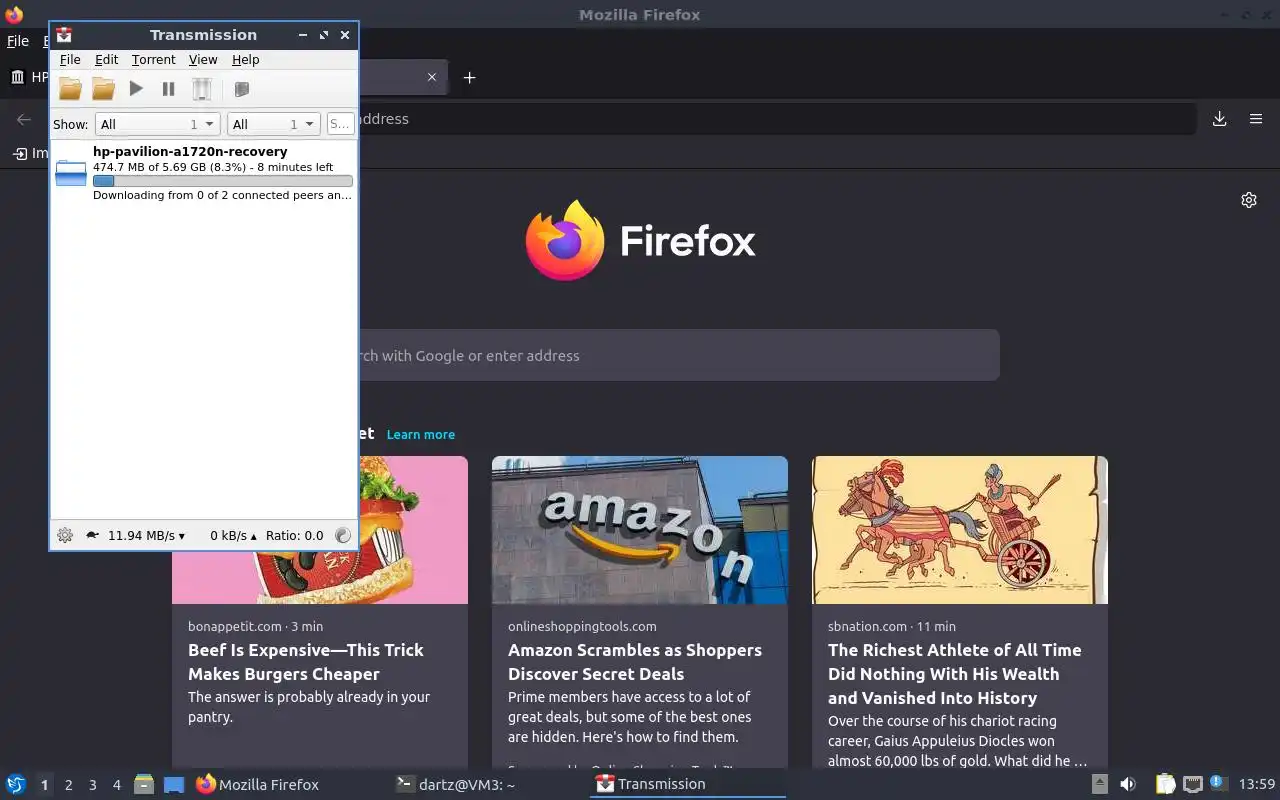The height and width of the screenshot is (800, 1280).
Task: Open the second All tracker filter dropdown
Action: pyautogui.click(x=273, y=124)
